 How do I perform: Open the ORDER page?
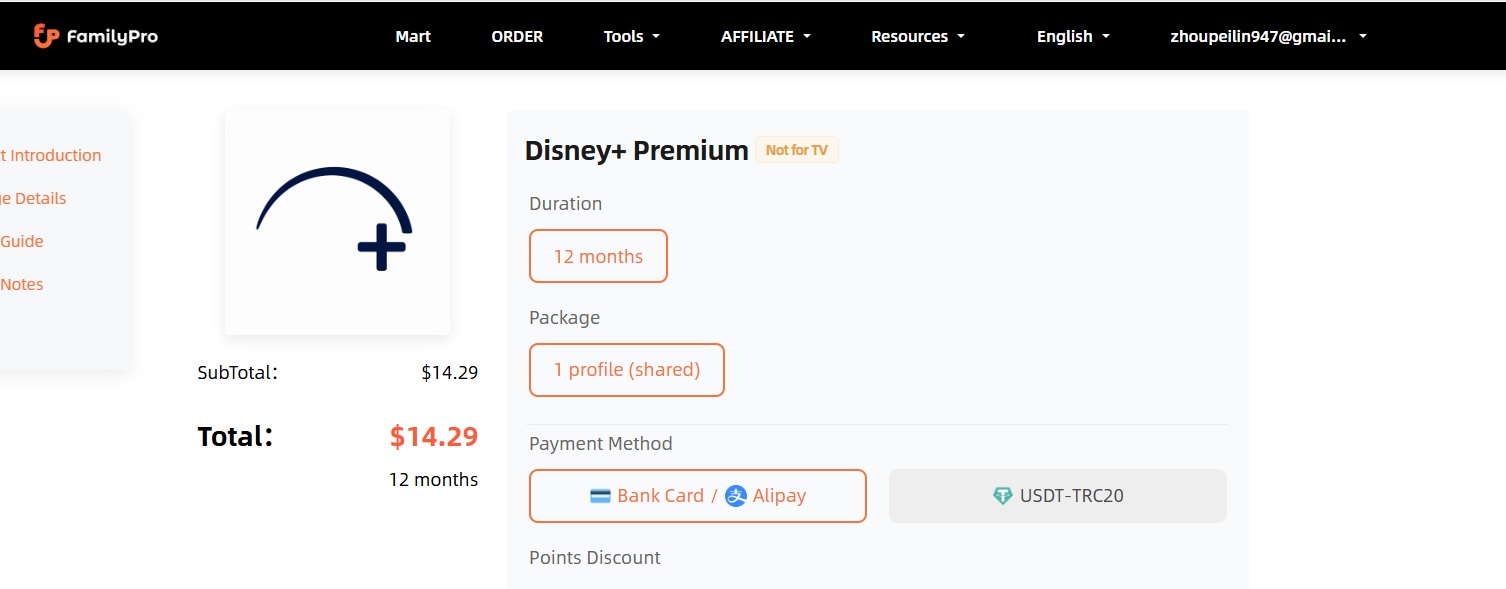(517, 36)
